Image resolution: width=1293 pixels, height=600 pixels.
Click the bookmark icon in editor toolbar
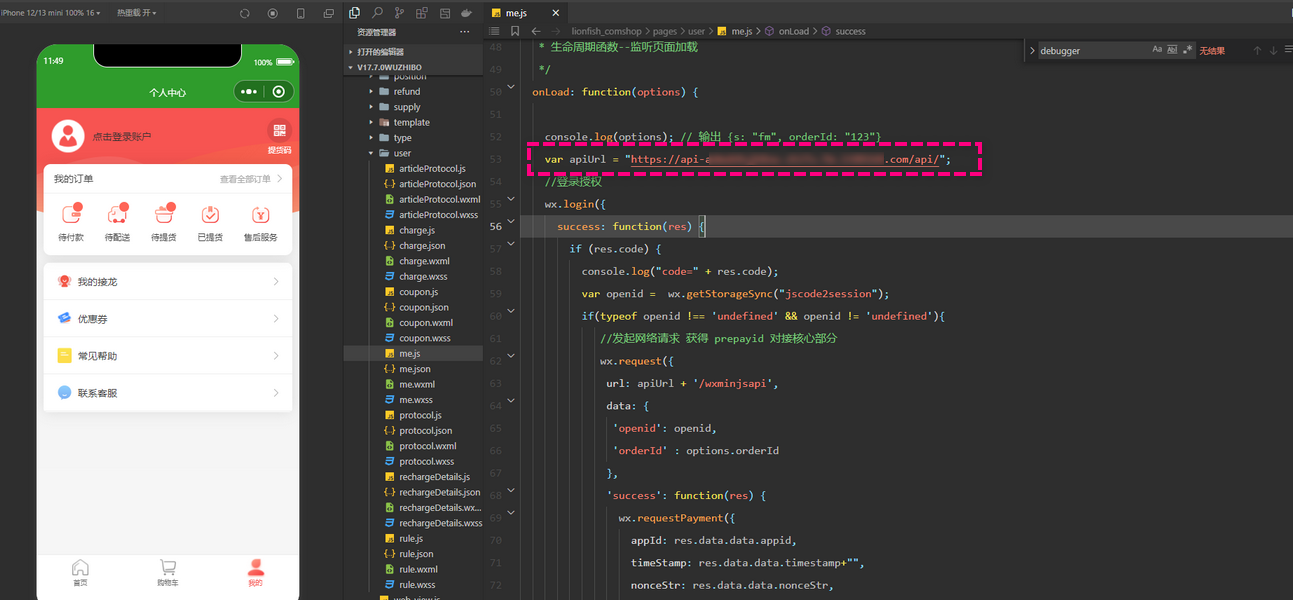coord(516,31)
